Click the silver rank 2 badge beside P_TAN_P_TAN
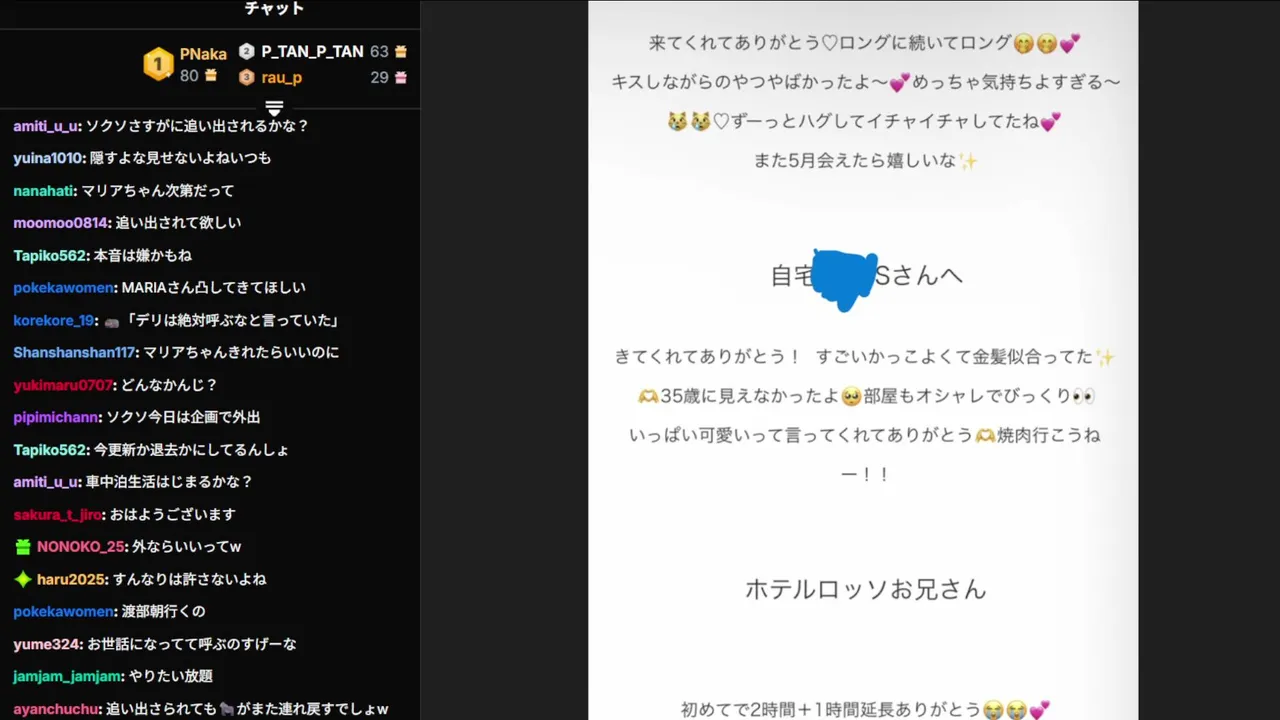 tap(247, 51)
